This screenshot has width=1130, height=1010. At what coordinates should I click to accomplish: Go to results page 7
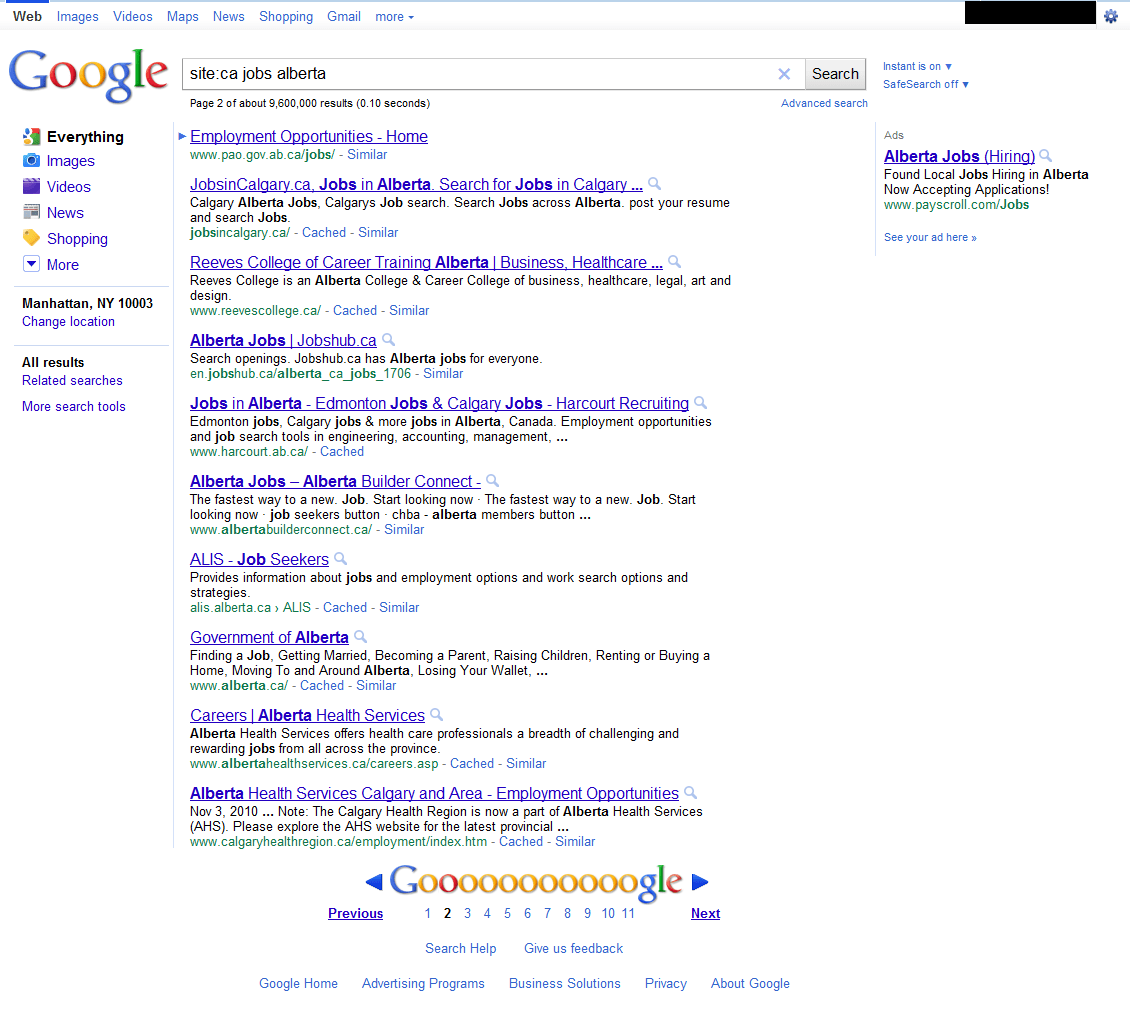point(548,913)
